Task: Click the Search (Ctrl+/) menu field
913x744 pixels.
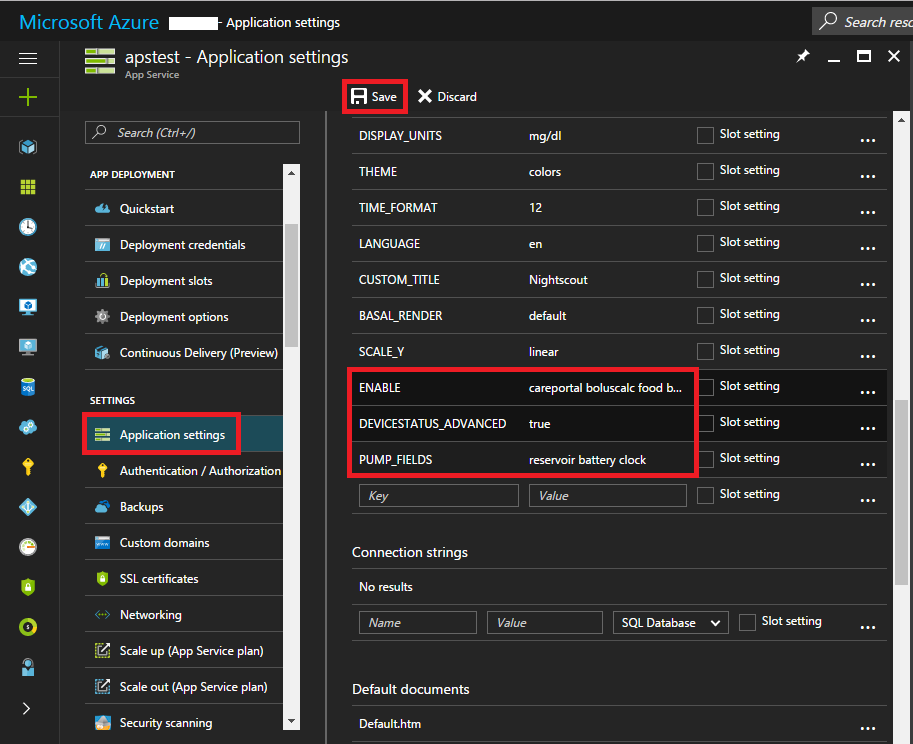Action: (192, 133)
